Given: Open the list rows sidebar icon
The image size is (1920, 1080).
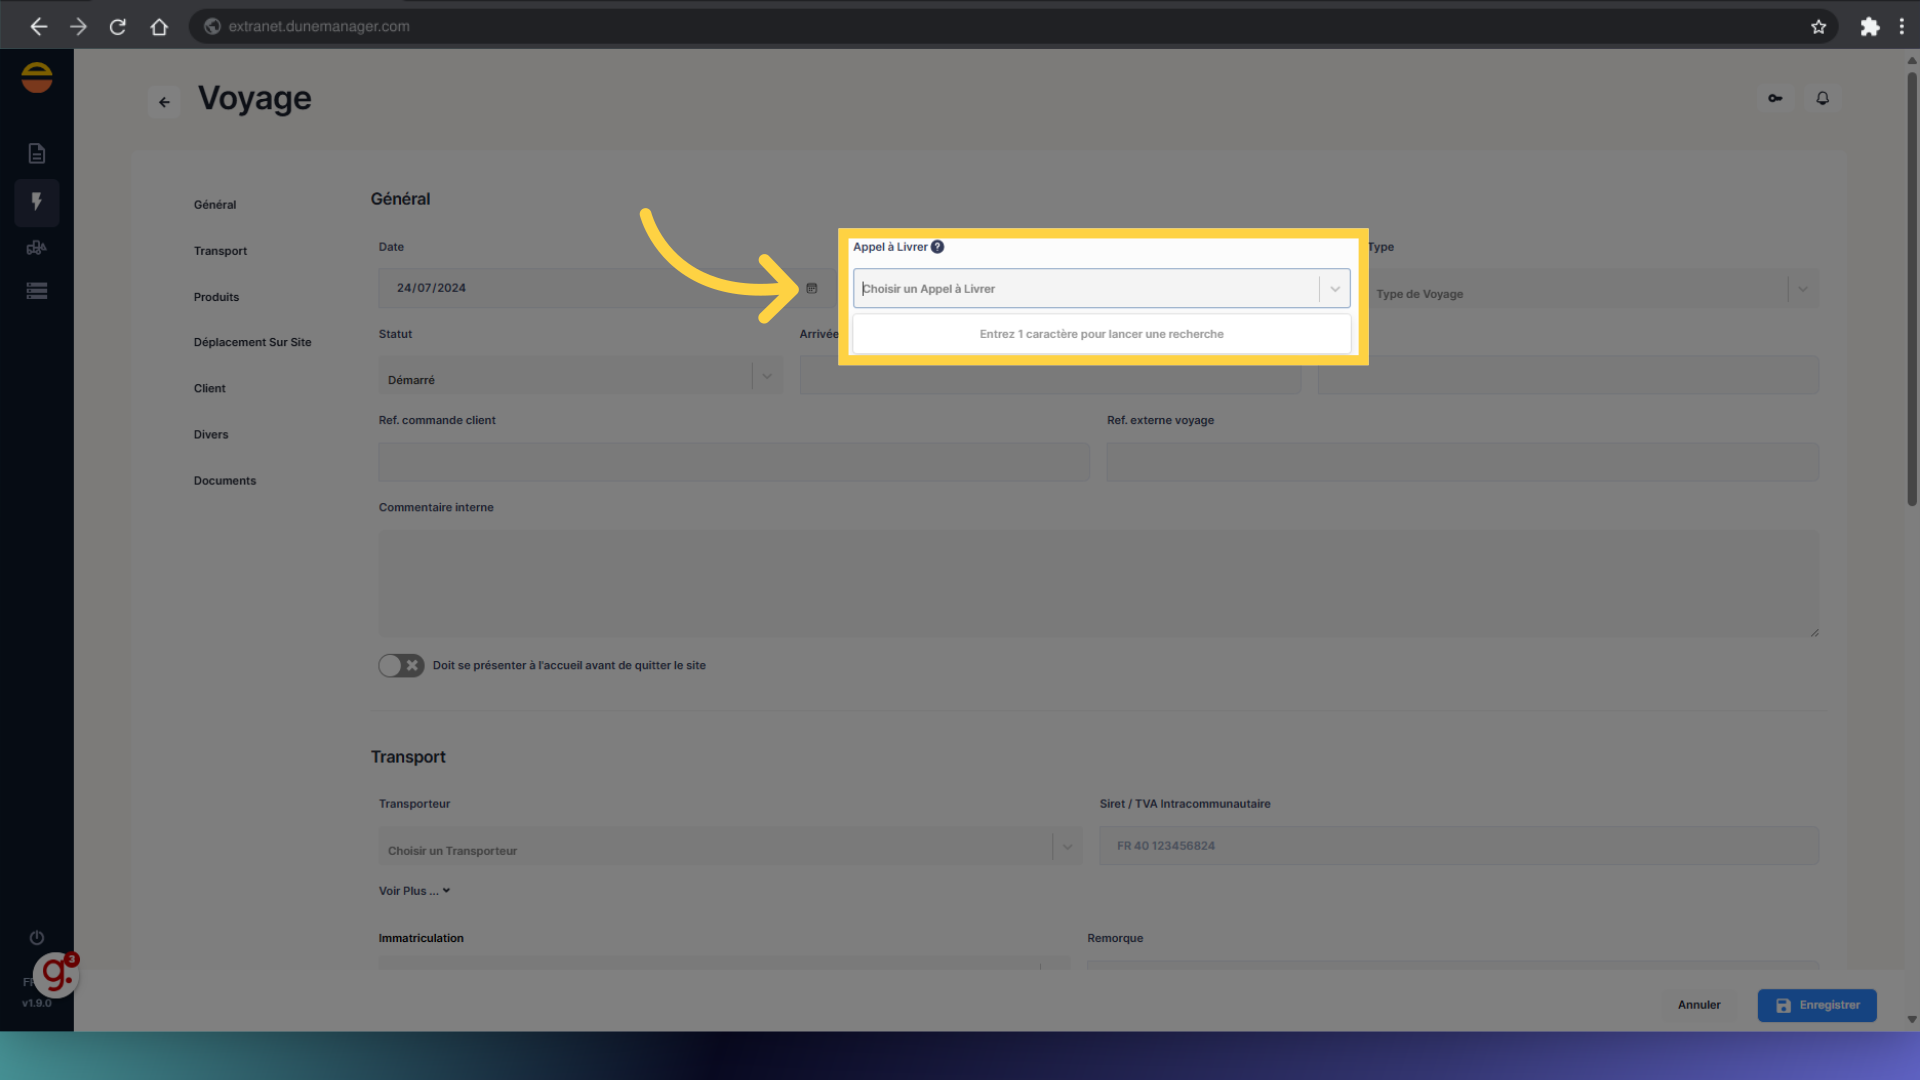Looking at the screenshot, I should click(37, 291).
